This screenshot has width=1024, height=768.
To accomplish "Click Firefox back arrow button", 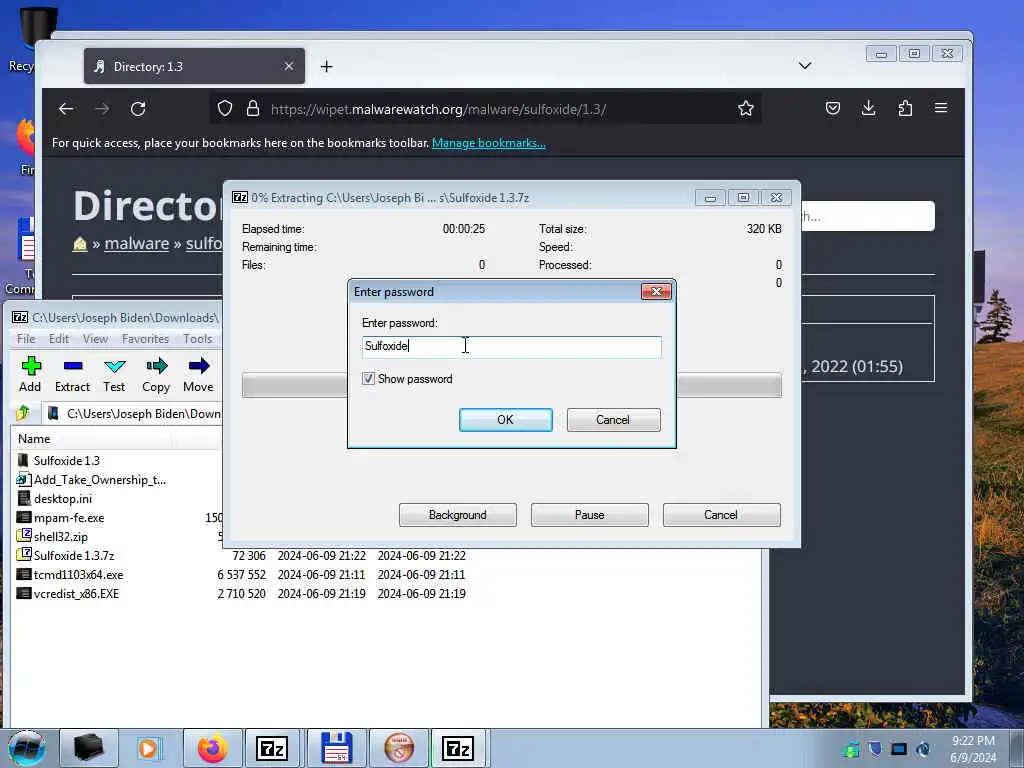I will point(66,108).
